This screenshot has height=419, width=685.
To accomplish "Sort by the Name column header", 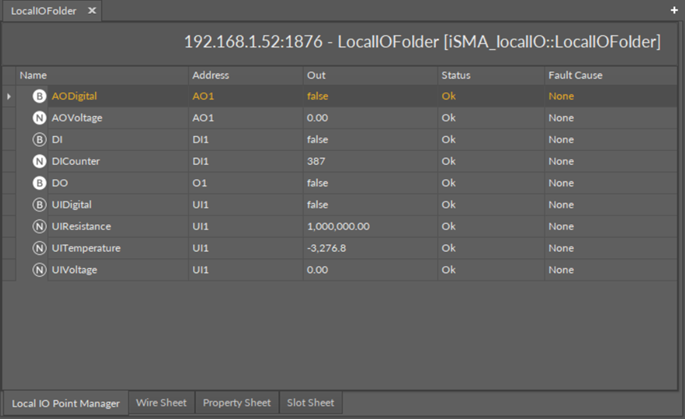I will pyautogui.click(x=34, y=75).
